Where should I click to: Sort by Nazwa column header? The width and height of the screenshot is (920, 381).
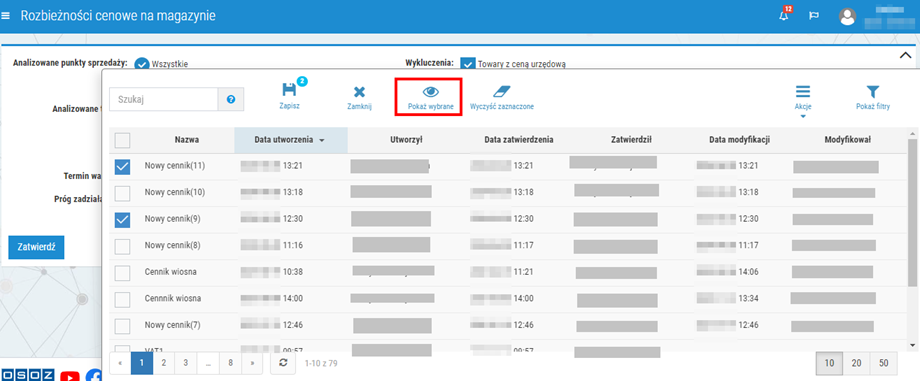187,140
